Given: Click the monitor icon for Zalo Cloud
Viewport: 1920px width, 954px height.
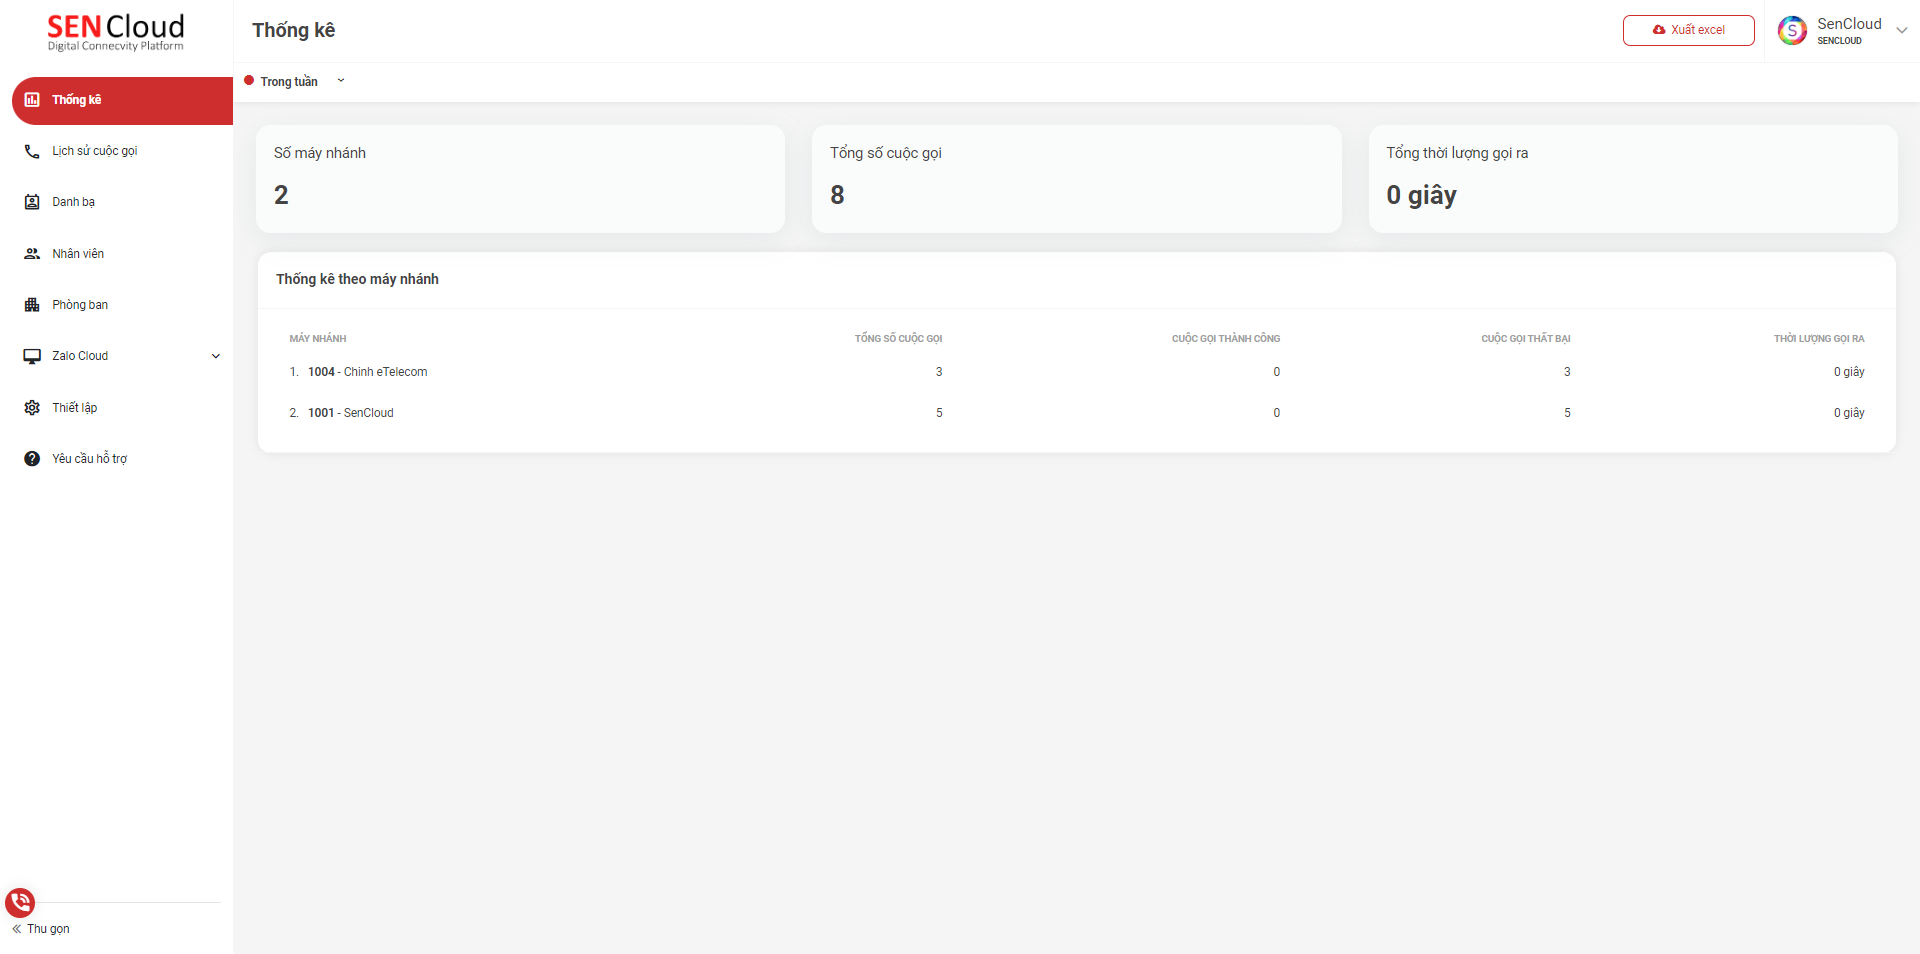Looking at the screenshot, I should point(32,356).
